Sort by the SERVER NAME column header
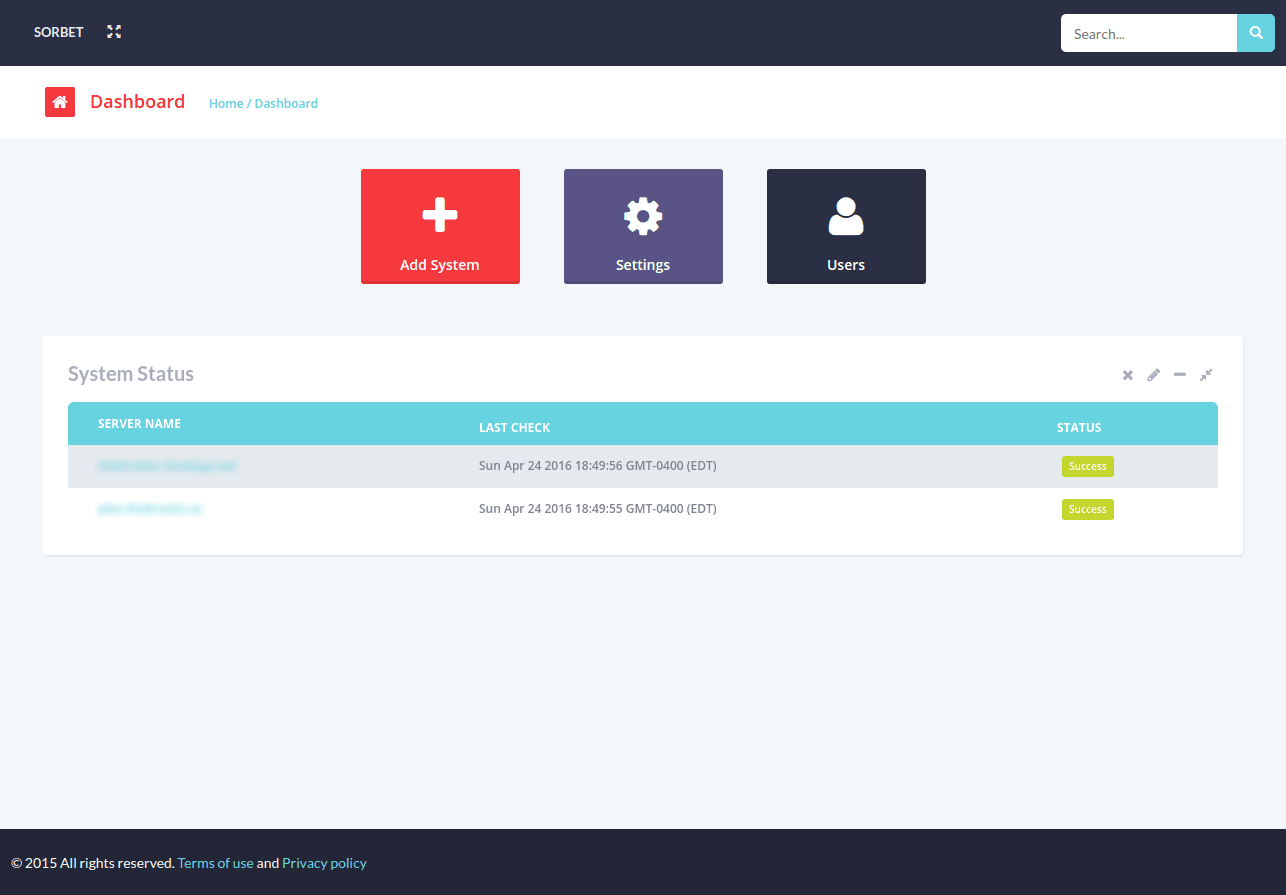 click(x=139, y=423)
